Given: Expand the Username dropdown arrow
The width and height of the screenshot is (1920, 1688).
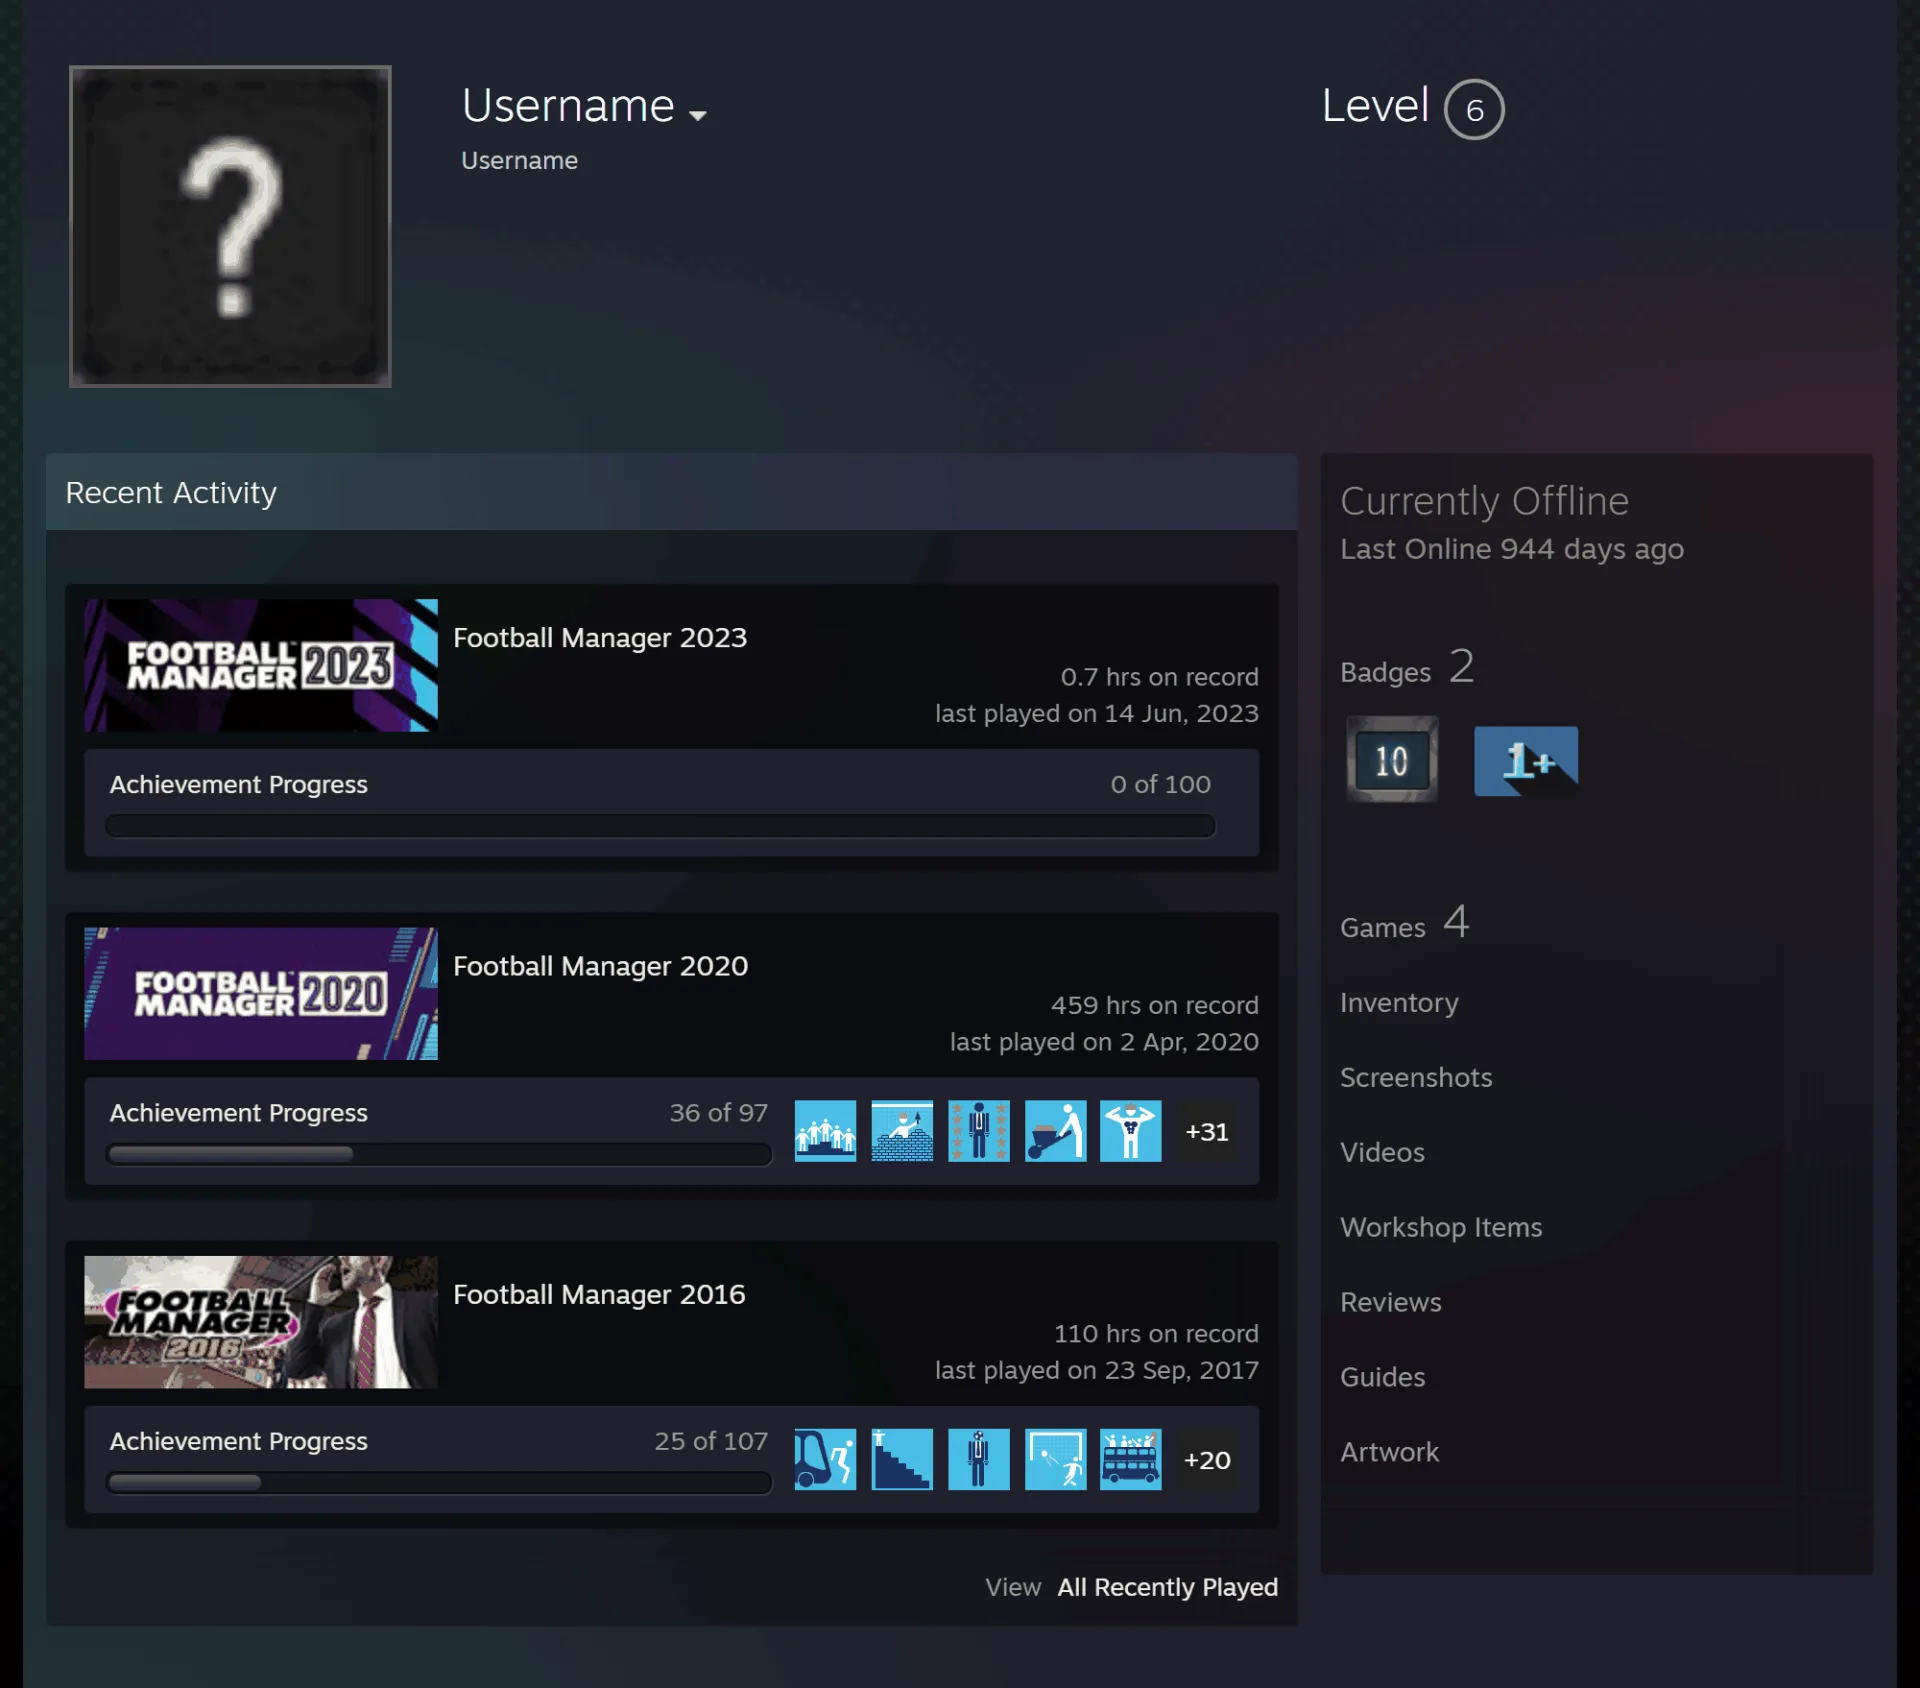Looking at the screenshot, I should (x=698, y=115).
